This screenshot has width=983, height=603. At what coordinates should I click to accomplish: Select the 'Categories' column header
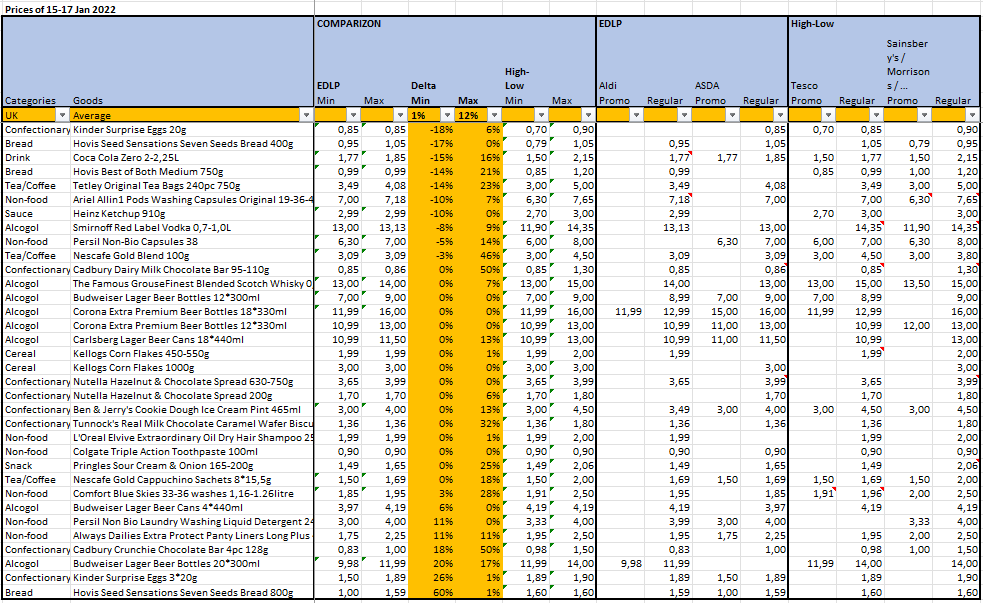(x=30, y=100)
